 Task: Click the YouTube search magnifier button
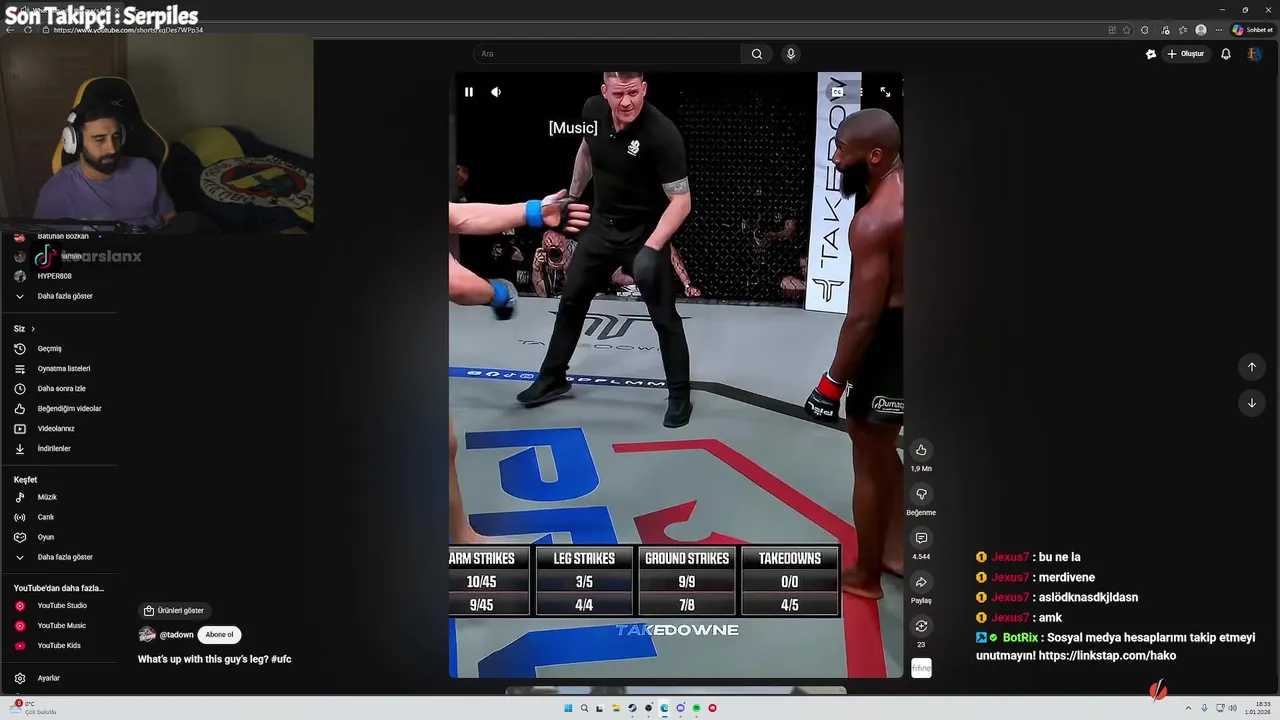757,54
